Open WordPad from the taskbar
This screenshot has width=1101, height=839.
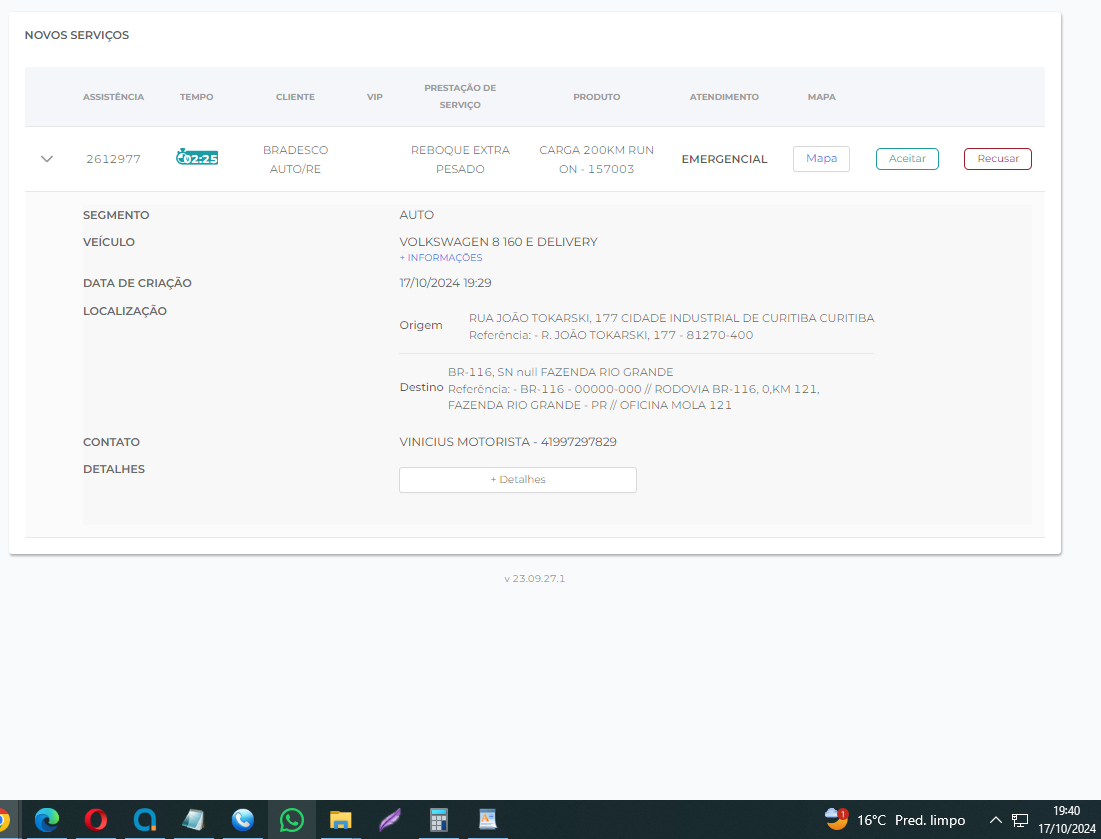487,819
